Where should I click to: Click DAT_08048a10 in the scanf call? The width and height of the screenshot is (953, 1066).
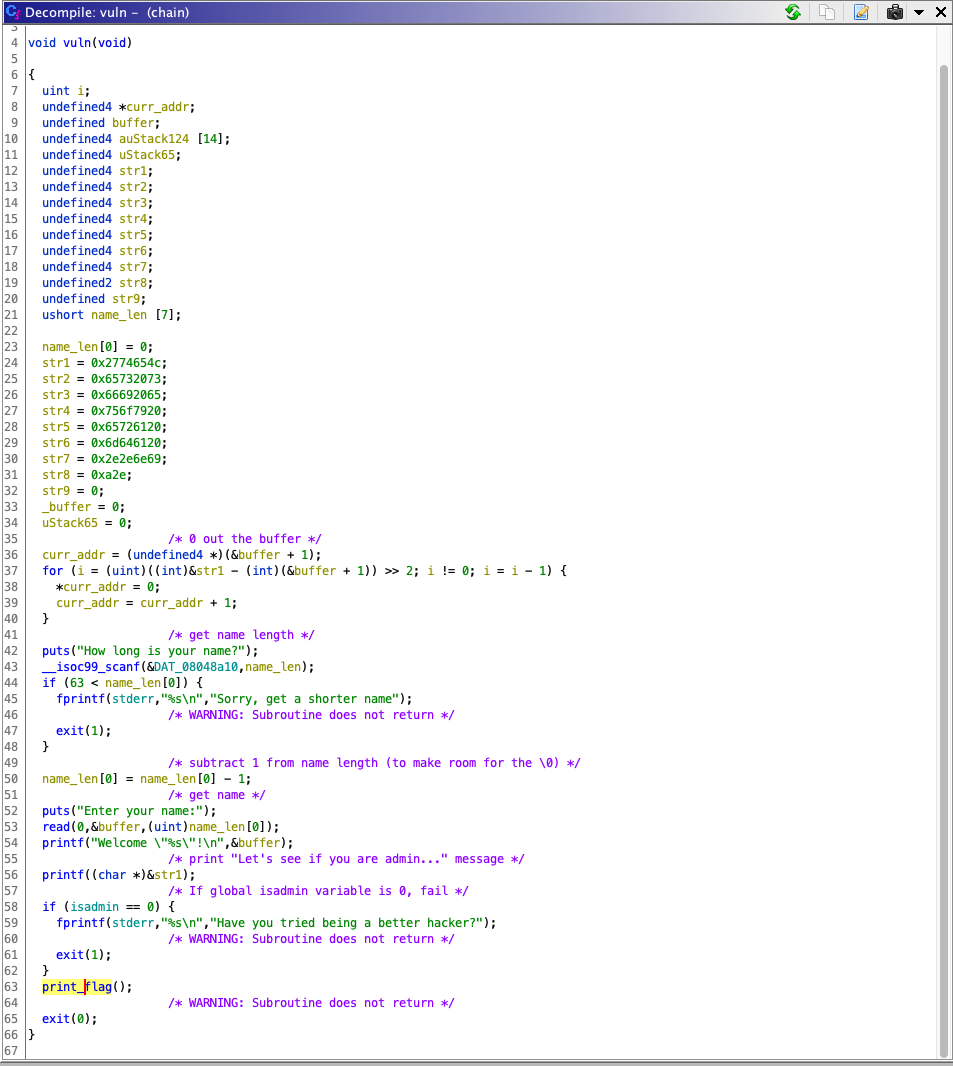point(196,667)
